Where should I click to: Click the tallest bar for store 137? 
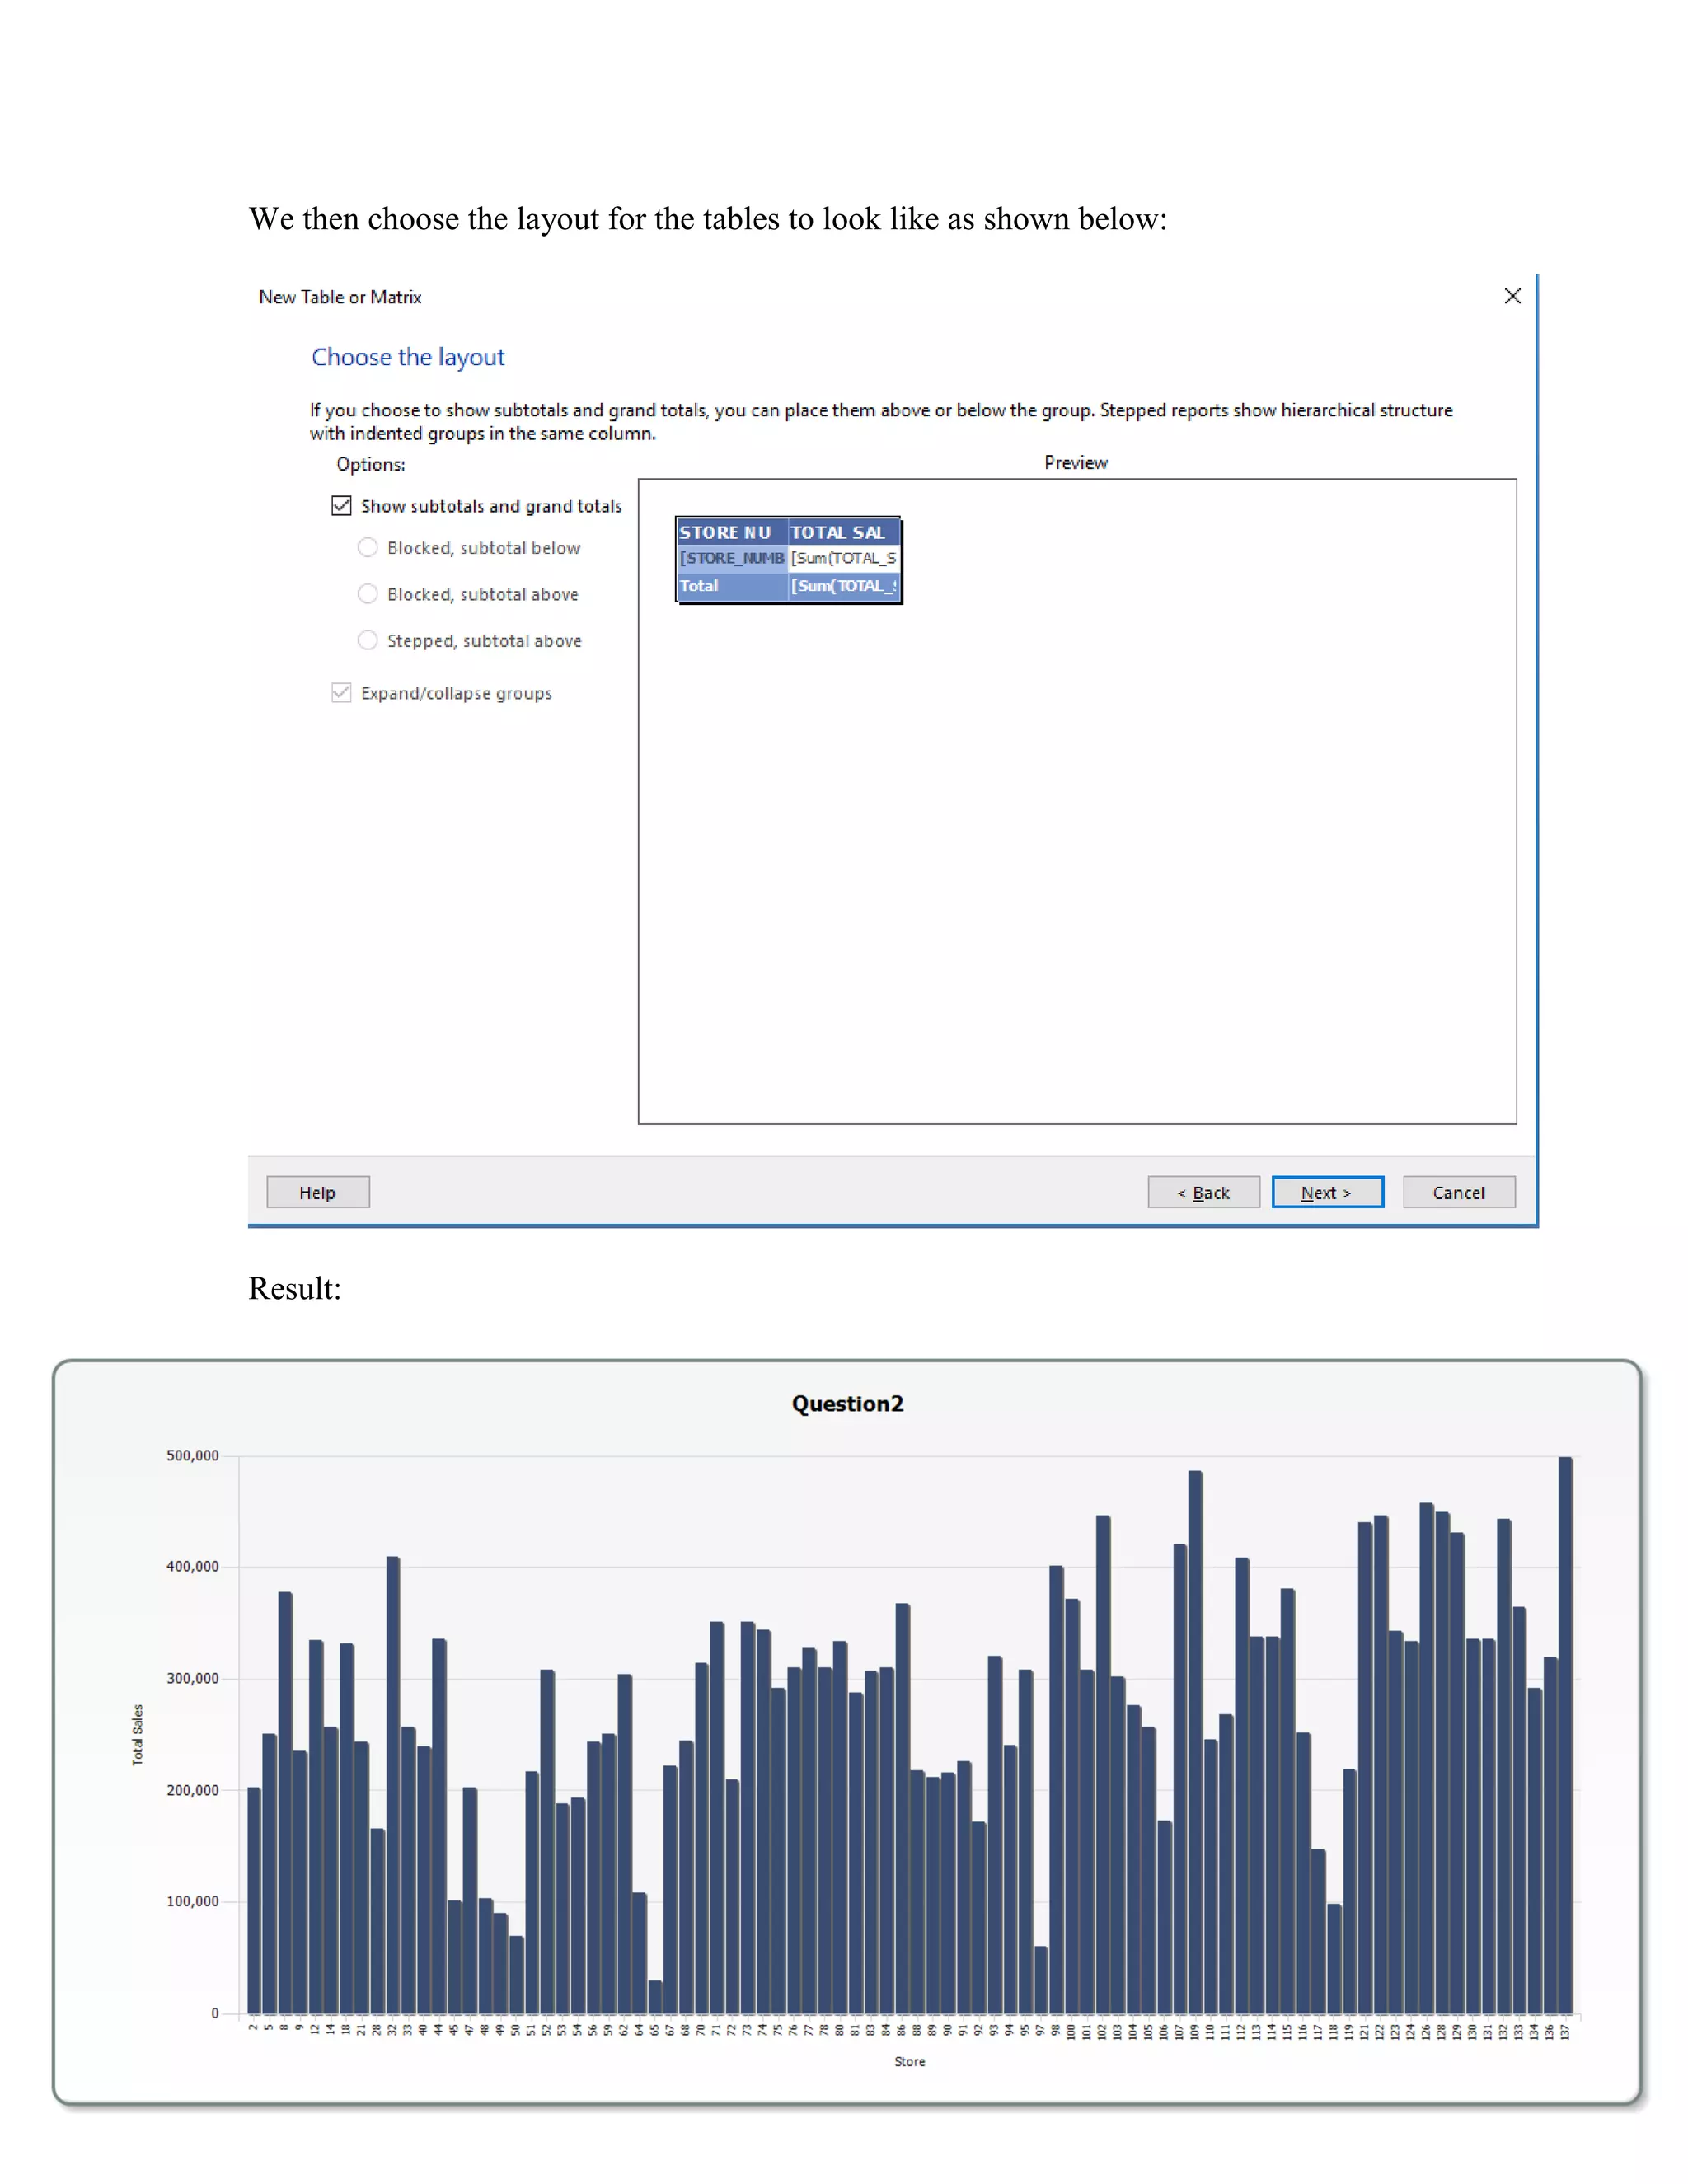click(x=1565, y=1735)
